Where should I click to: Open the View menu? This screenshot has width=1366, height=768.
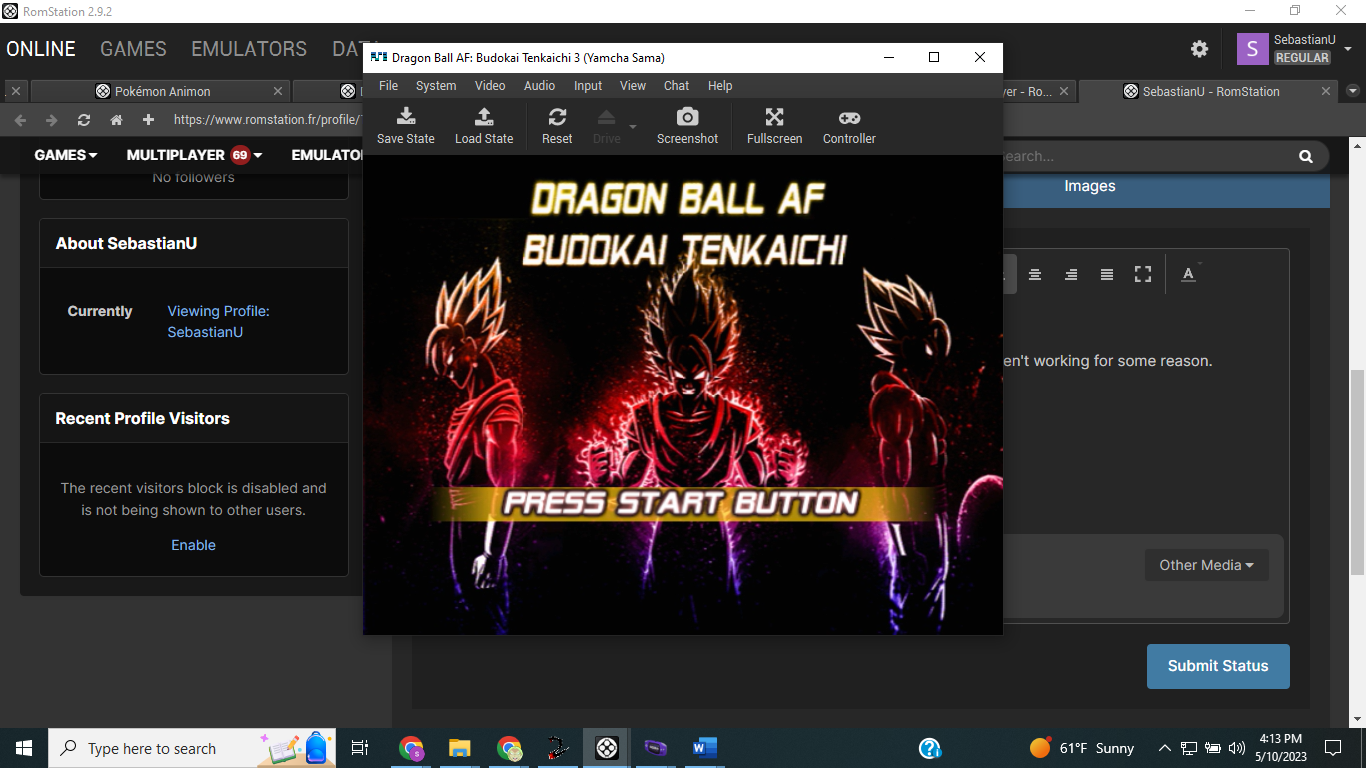[x=633, y=86]
